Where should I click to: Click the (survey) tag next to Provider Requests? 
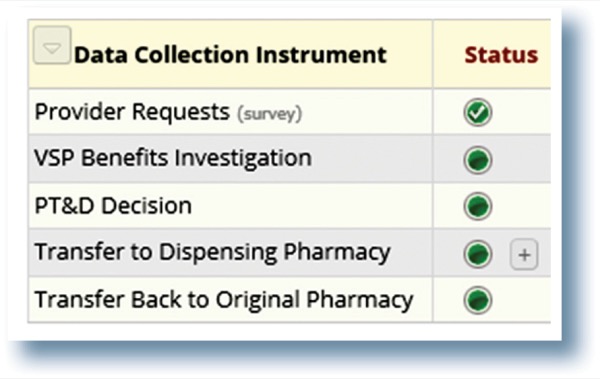(x=269, y=114)
